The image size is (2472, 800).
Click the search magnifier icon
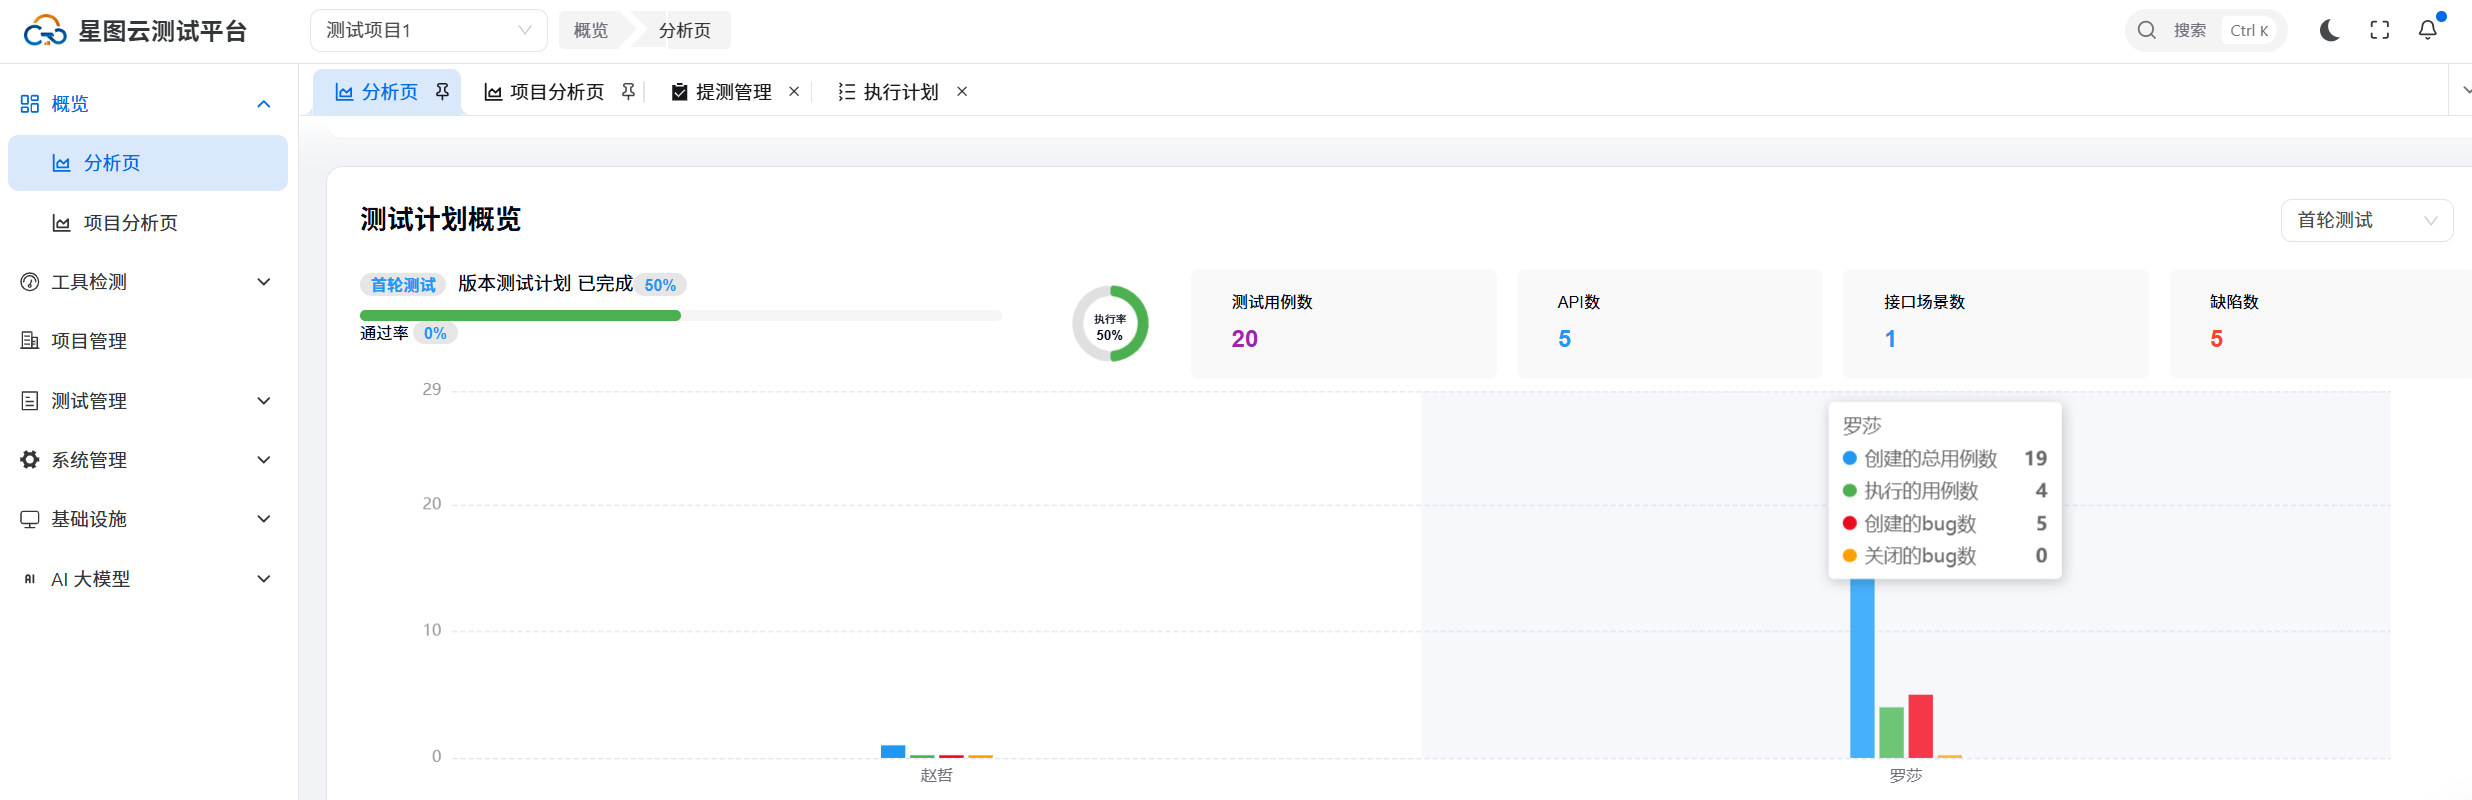point(2147,31)
